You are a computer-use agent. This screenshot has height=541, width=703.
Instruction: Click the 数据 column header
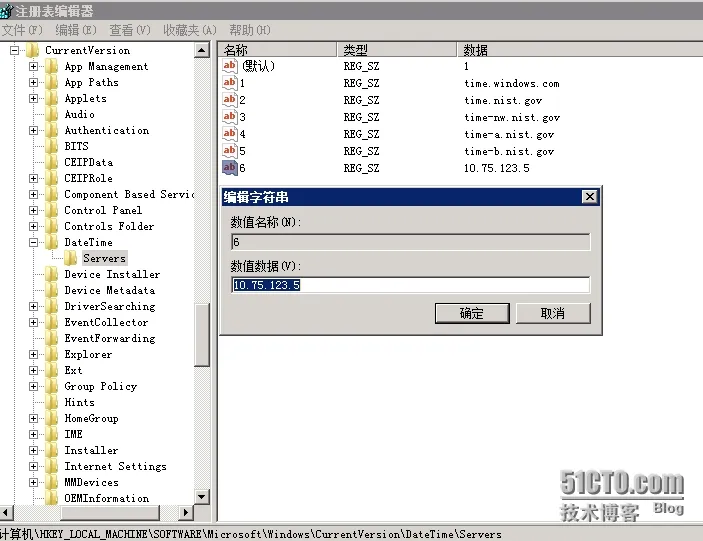(x=580, y=49)
